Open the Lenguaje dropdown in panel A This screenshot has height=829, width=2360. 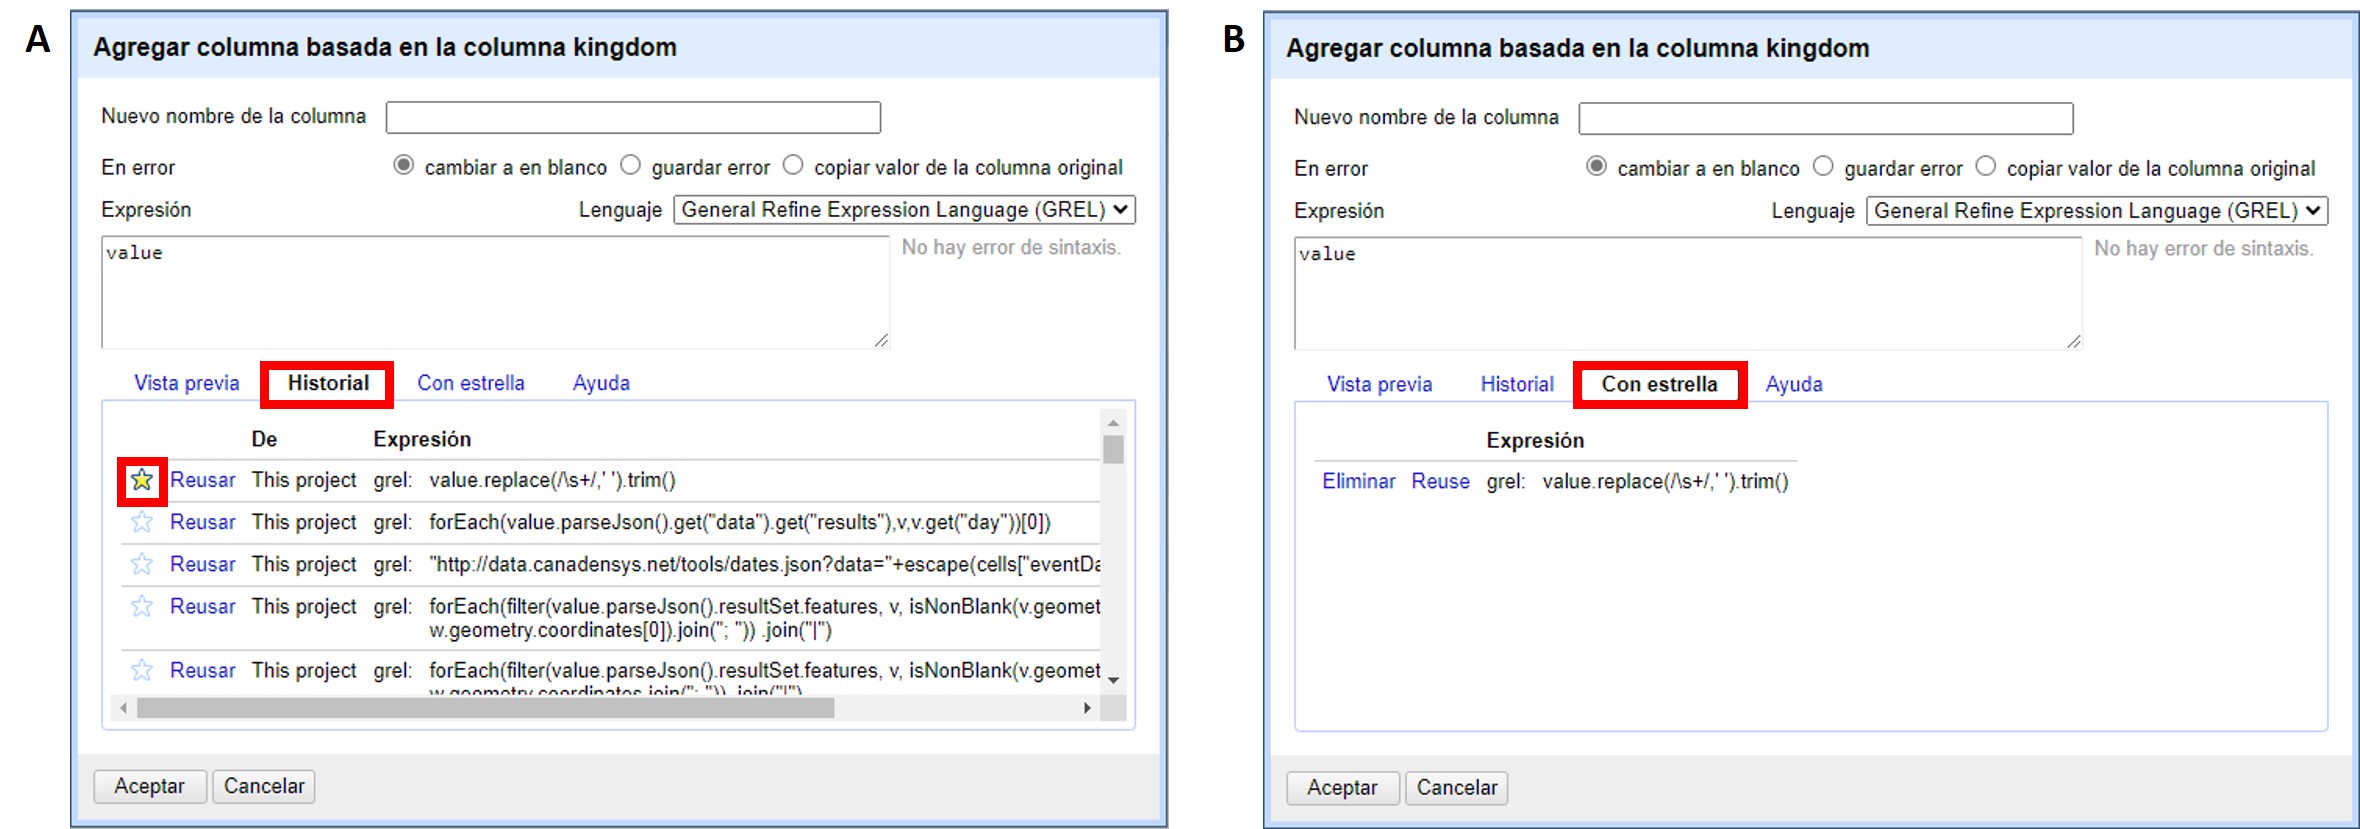click(x=904, y=210)
